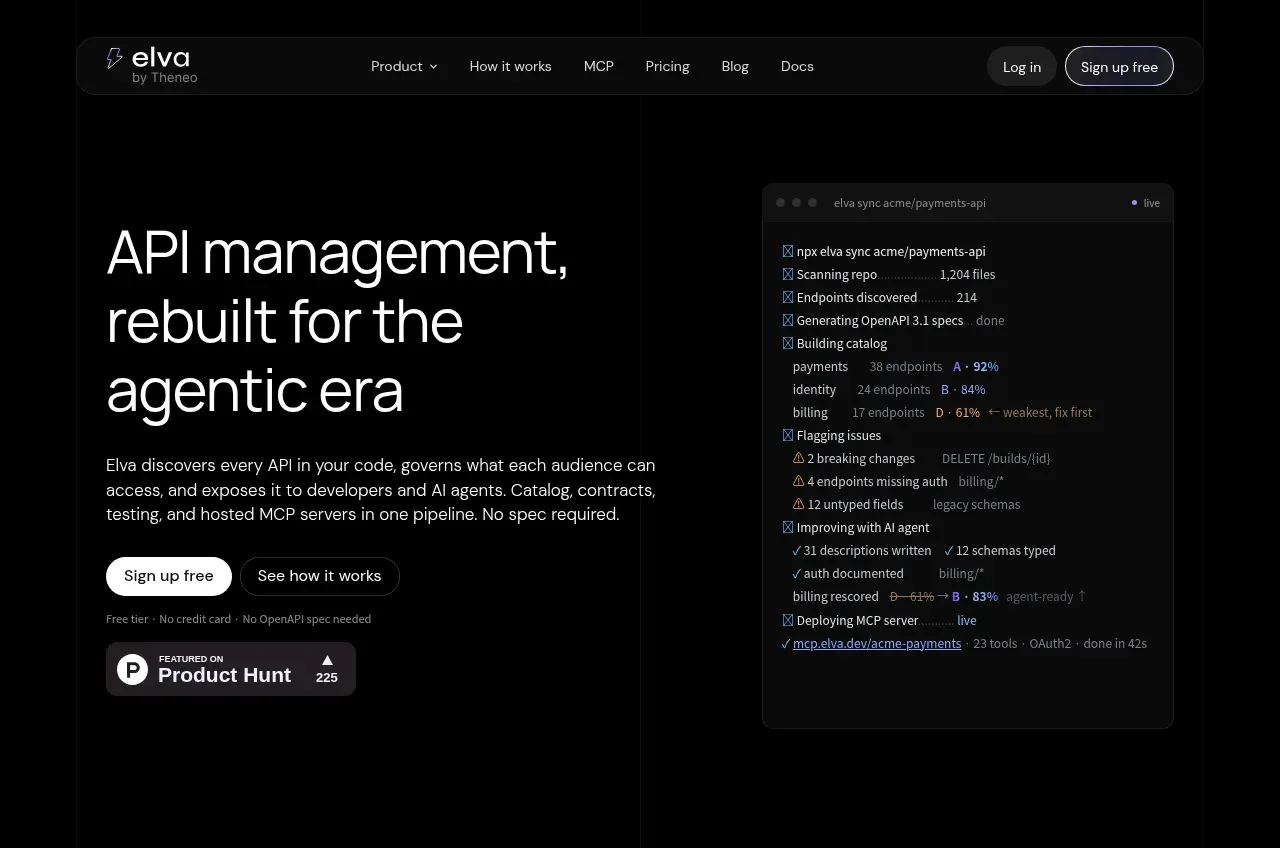Viewport: 1280px width, 848px height.
Task: Open the Featured on Product Hunt badge
Action: tap(231, 669)
